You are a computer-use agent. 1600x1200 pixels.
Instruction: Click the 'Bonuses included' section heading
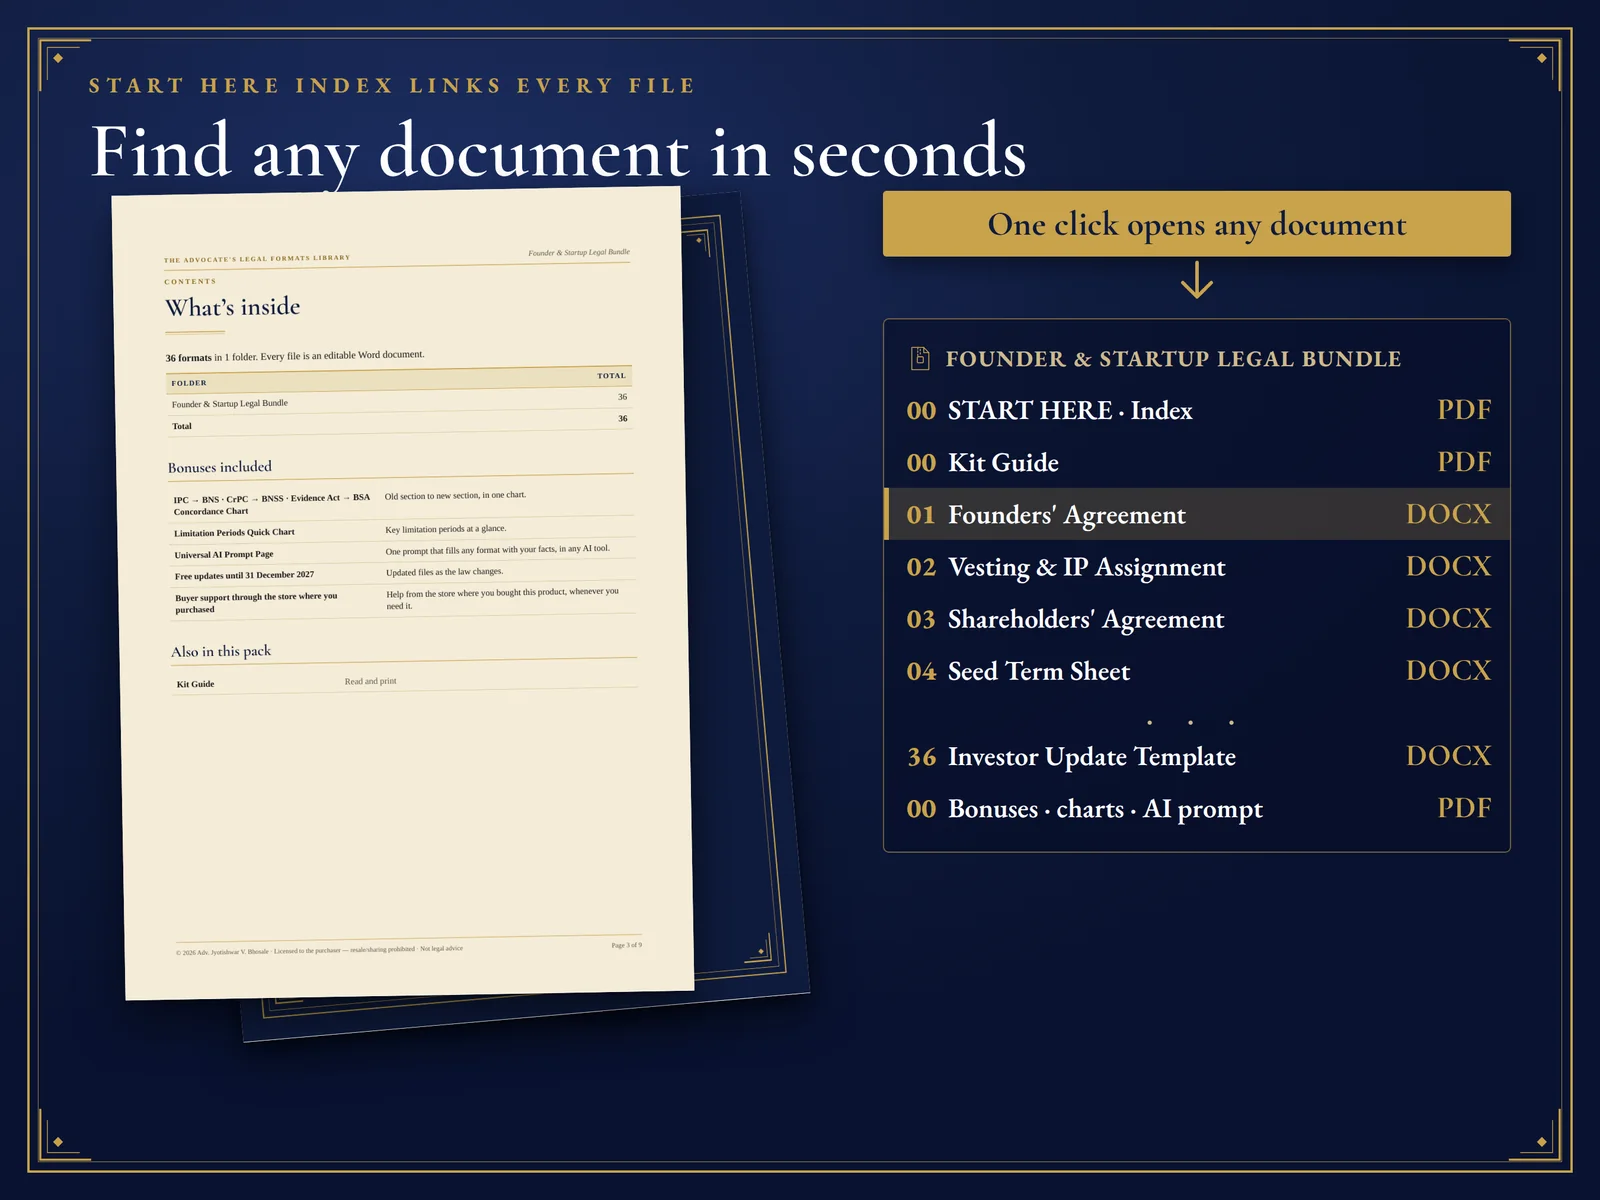click(x=220, y=467)
